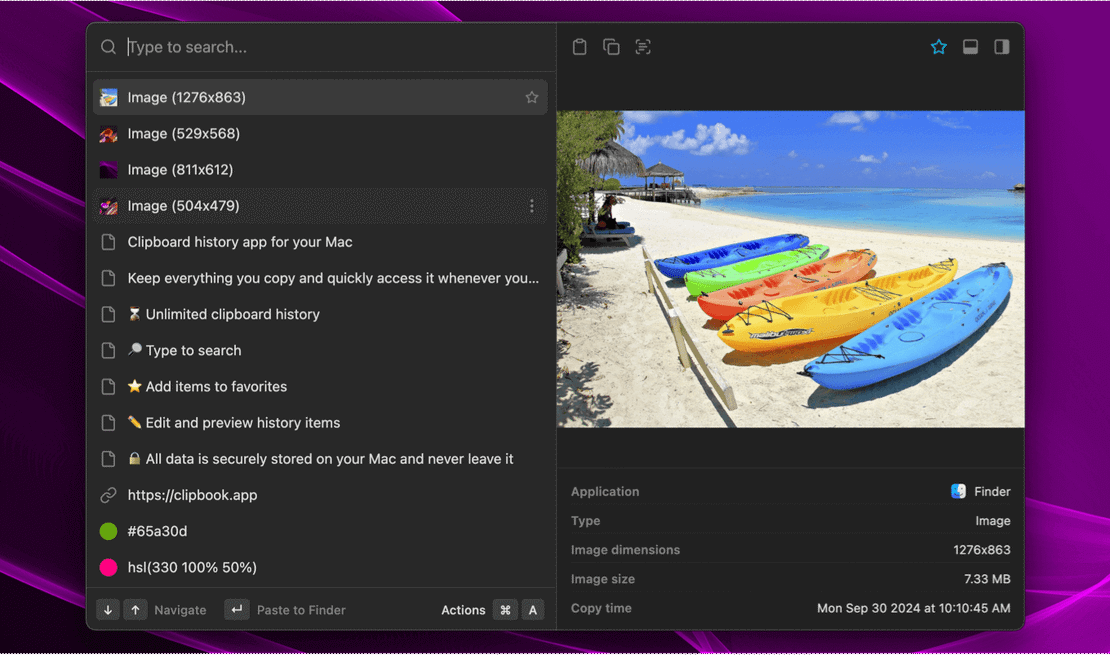Select the Image (1276x863) history item
This screenshot has height=655, width=1110.
[x=320, y=97]
